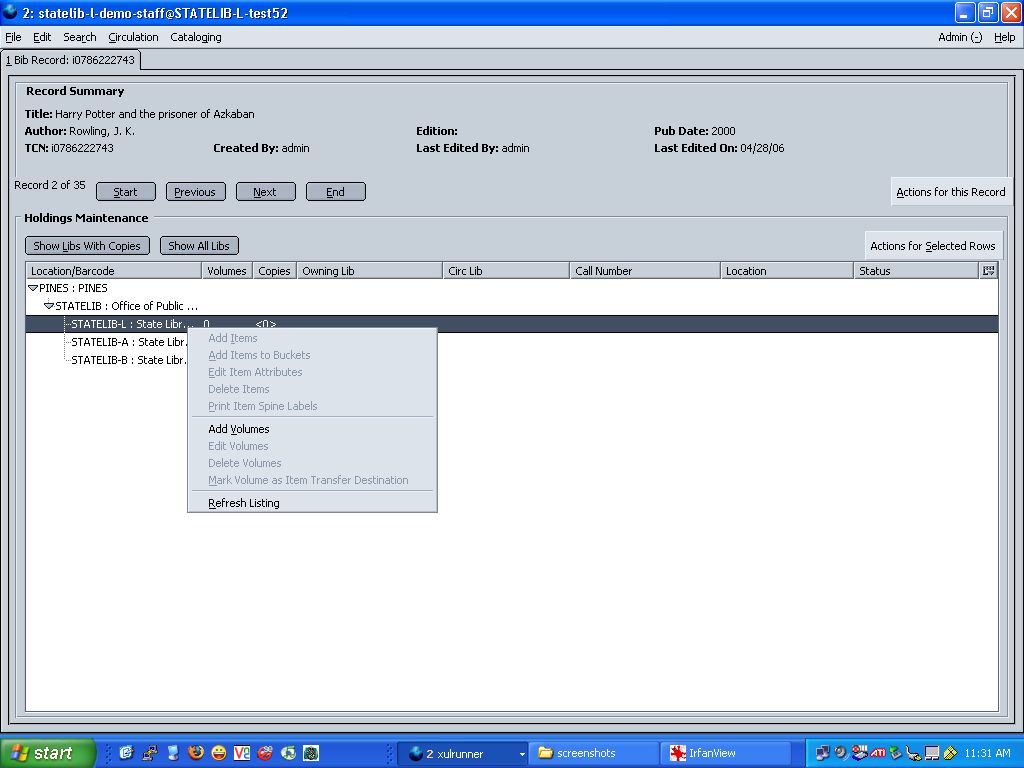1024x768 pixels.
Task: Click the ATI icon in the system tray
Action: tap(877, 753)
